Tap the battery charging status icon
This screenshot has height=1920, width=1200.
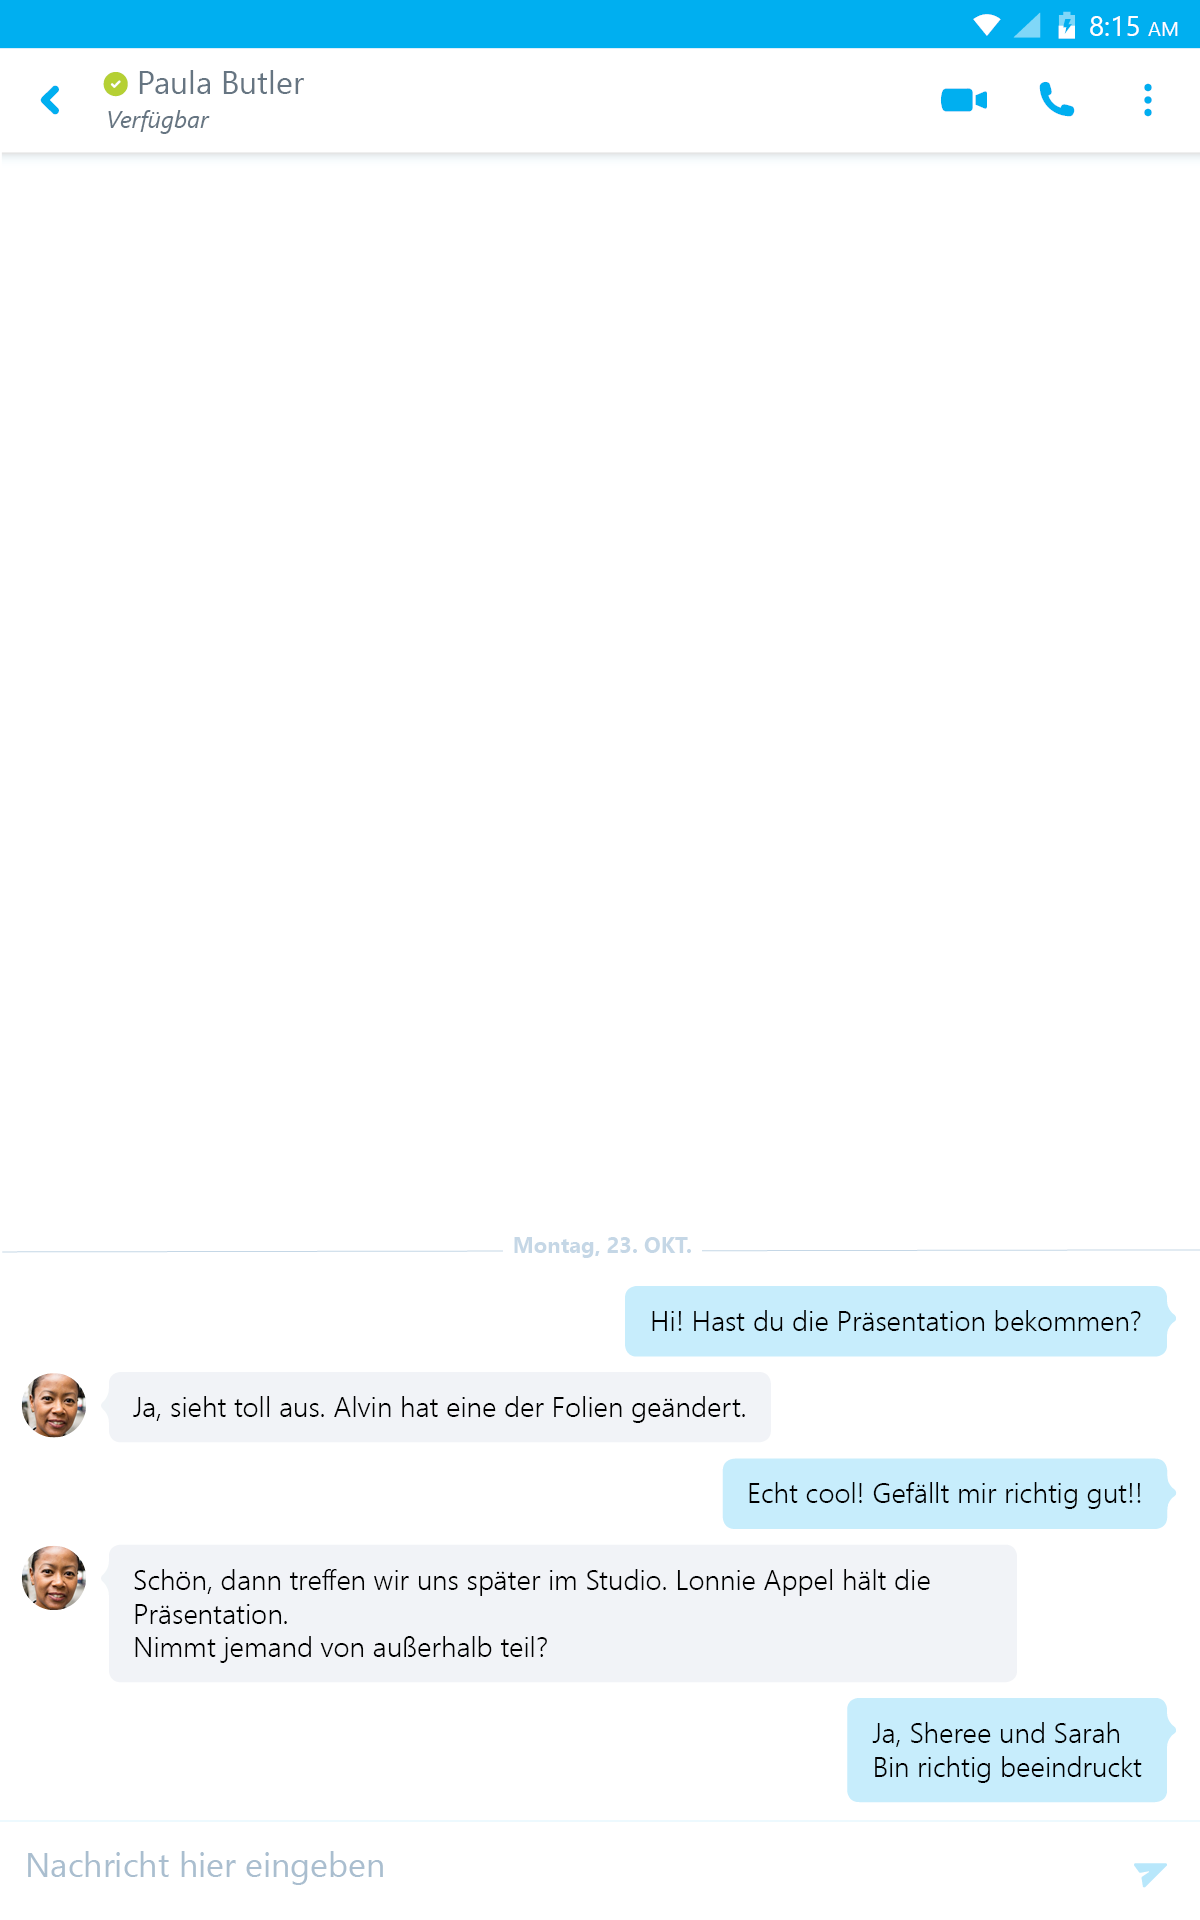click(x=1067, y=25)
